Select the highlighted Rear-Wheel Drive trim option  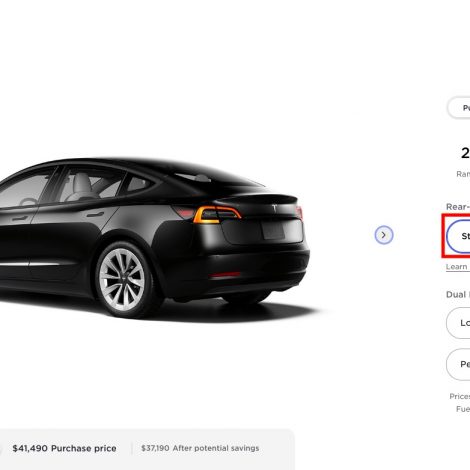click(x=458, y=236)
